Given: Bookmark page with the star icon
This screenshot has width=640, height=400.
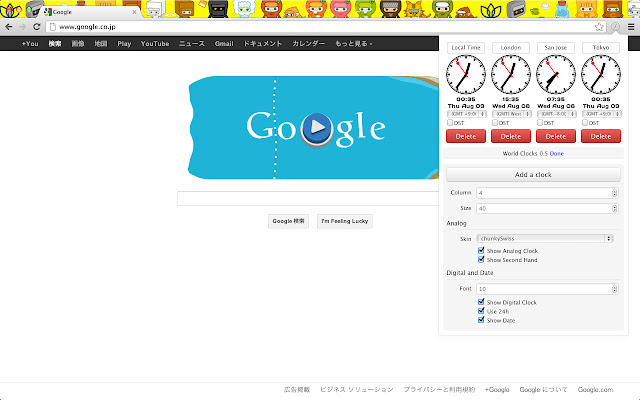Looking at the screenshot, I should 599,27.
